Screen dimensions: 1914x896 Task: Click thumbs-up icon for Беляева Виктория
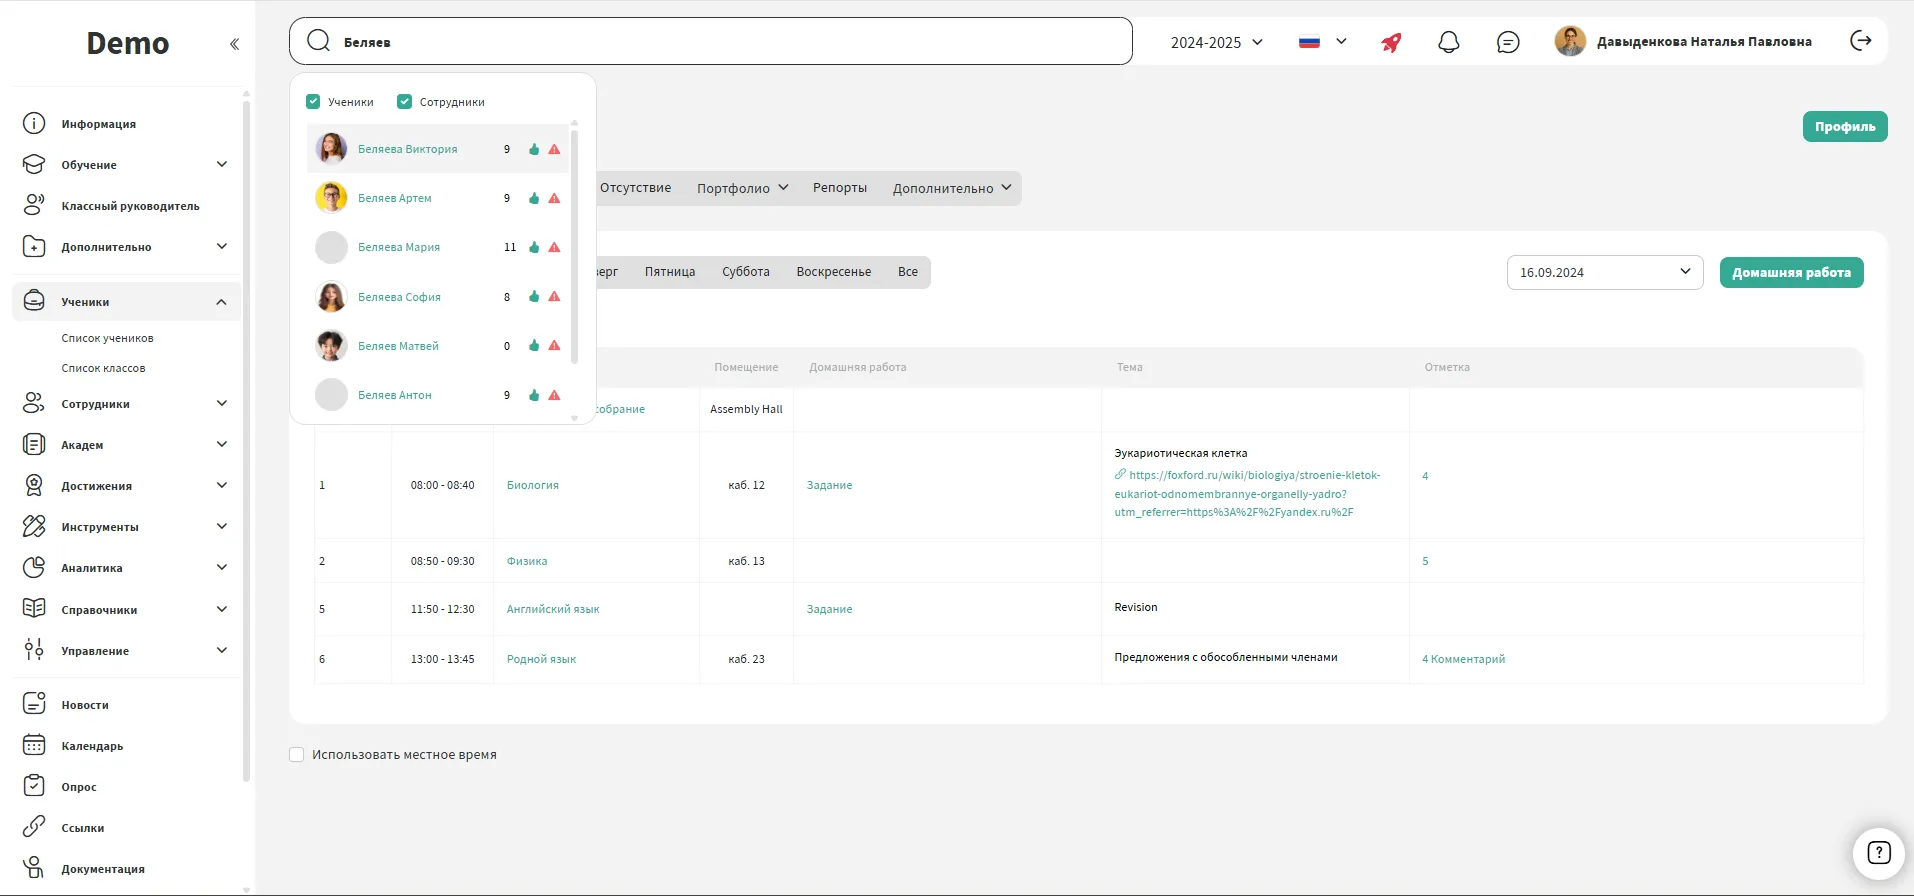pos(534,150)
